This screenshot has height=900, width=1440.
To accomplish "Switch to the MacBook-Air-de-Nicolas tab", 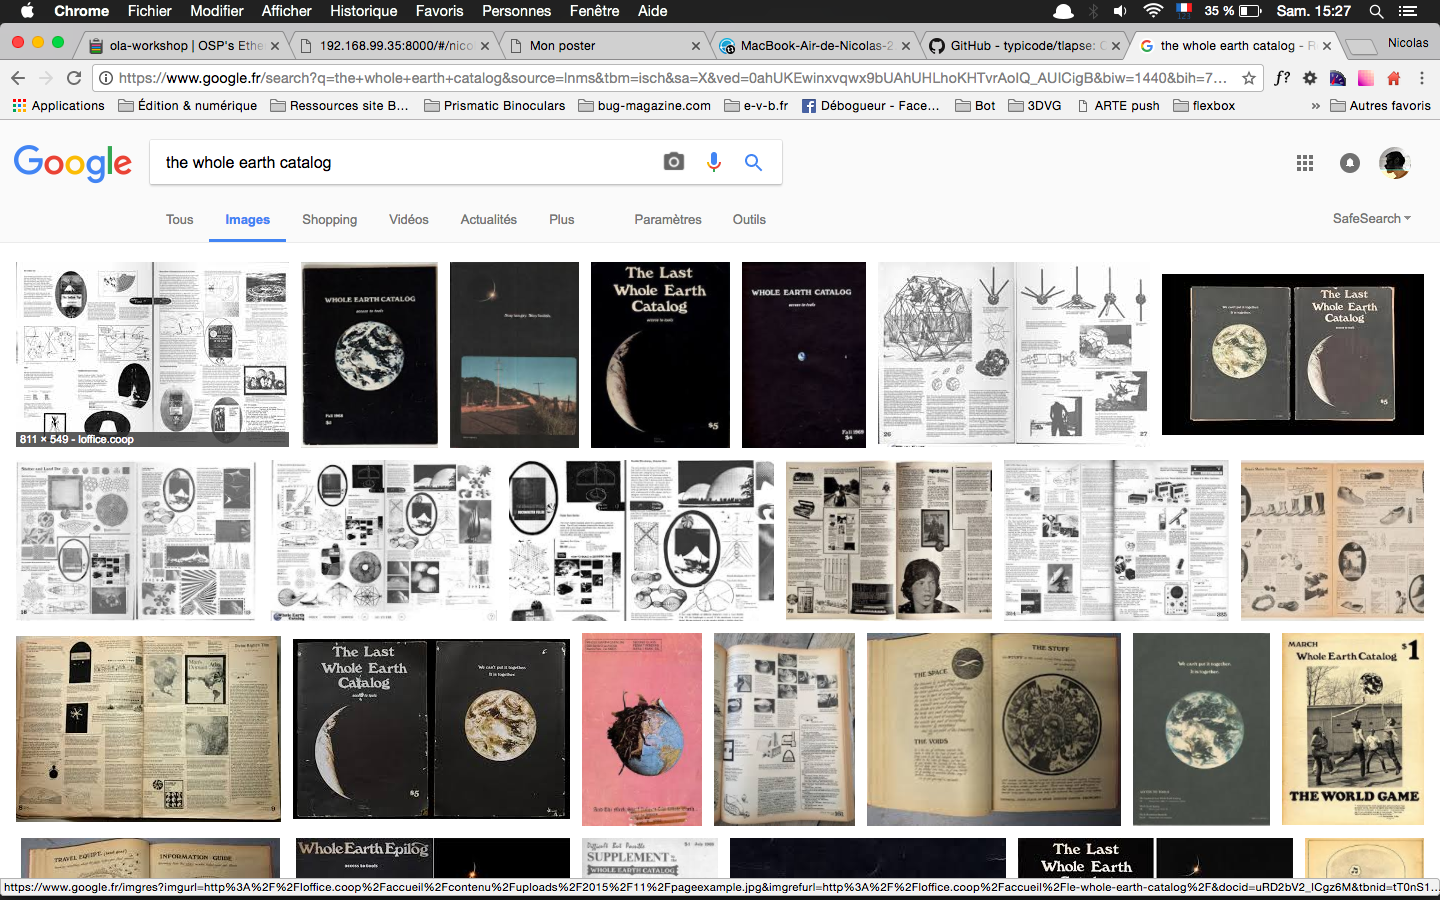I will coord(816,46).
